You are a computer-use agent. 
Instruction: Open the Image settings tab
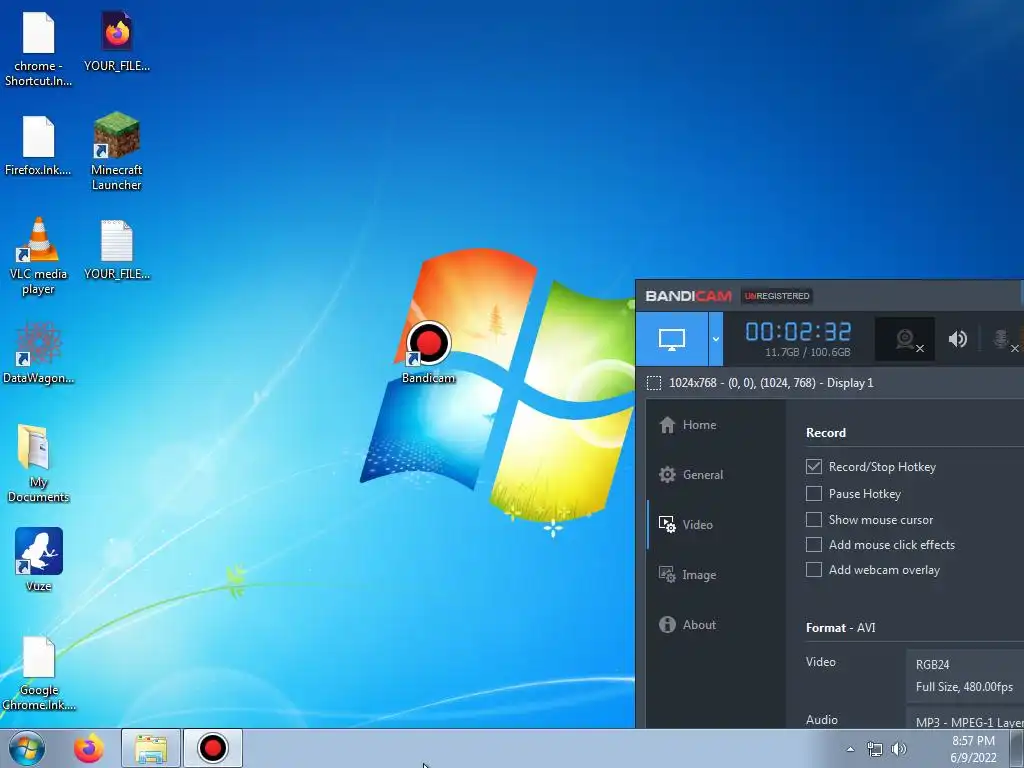point(688,575)
